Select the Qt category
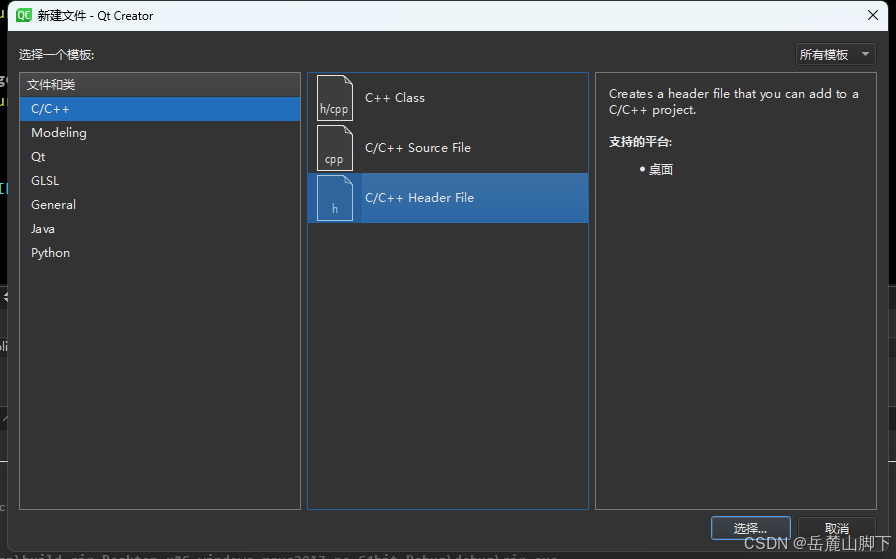The width and height of the screenshot is (896, 559). tap(160, 157)
